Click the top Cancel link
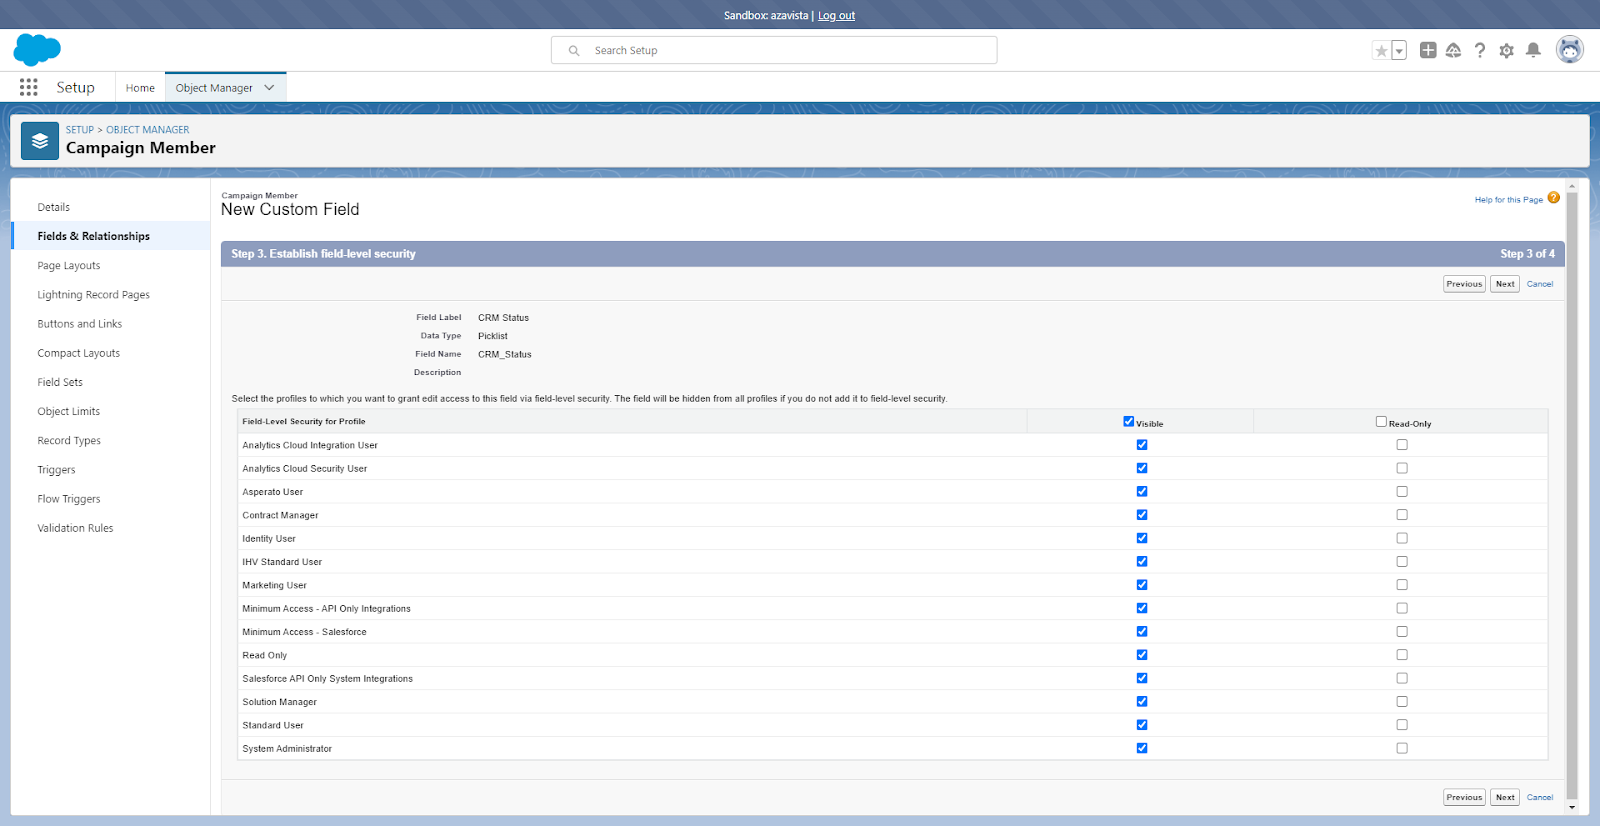 pos(1540,284)
